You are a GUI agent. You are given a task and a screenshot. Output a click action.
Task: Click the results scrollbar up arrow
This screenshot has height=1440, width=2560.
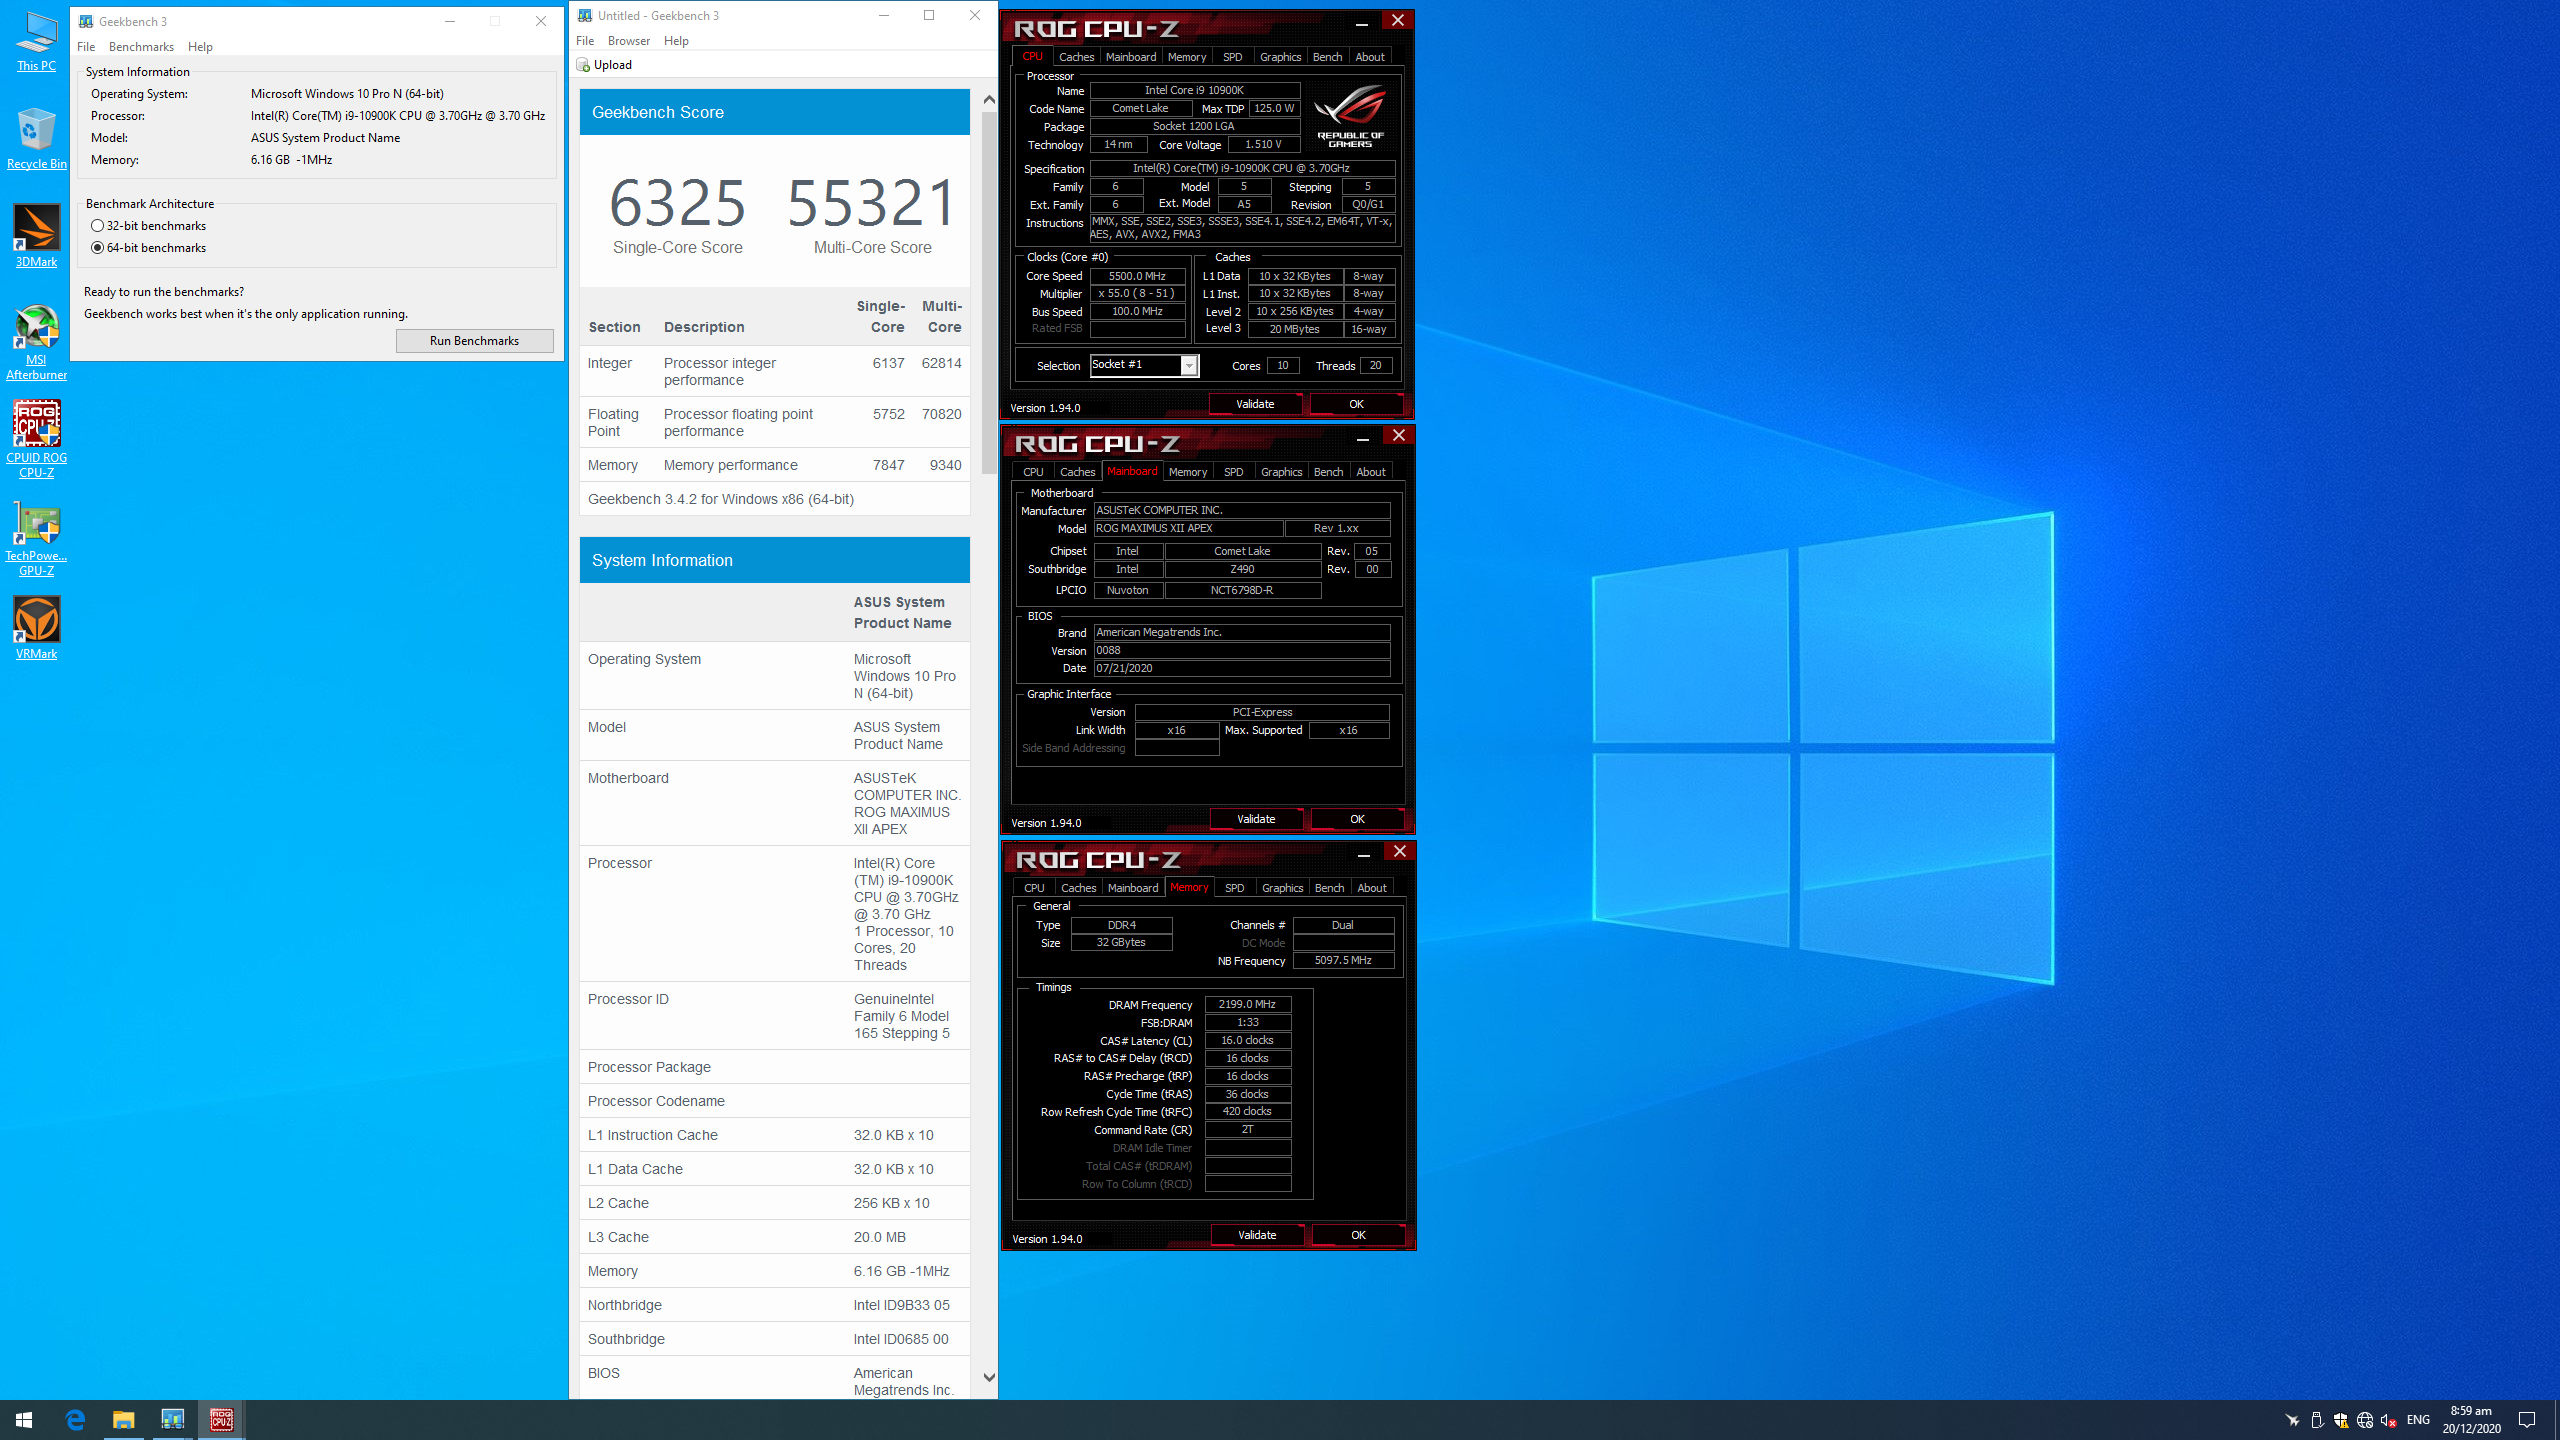tap(989, 99)
